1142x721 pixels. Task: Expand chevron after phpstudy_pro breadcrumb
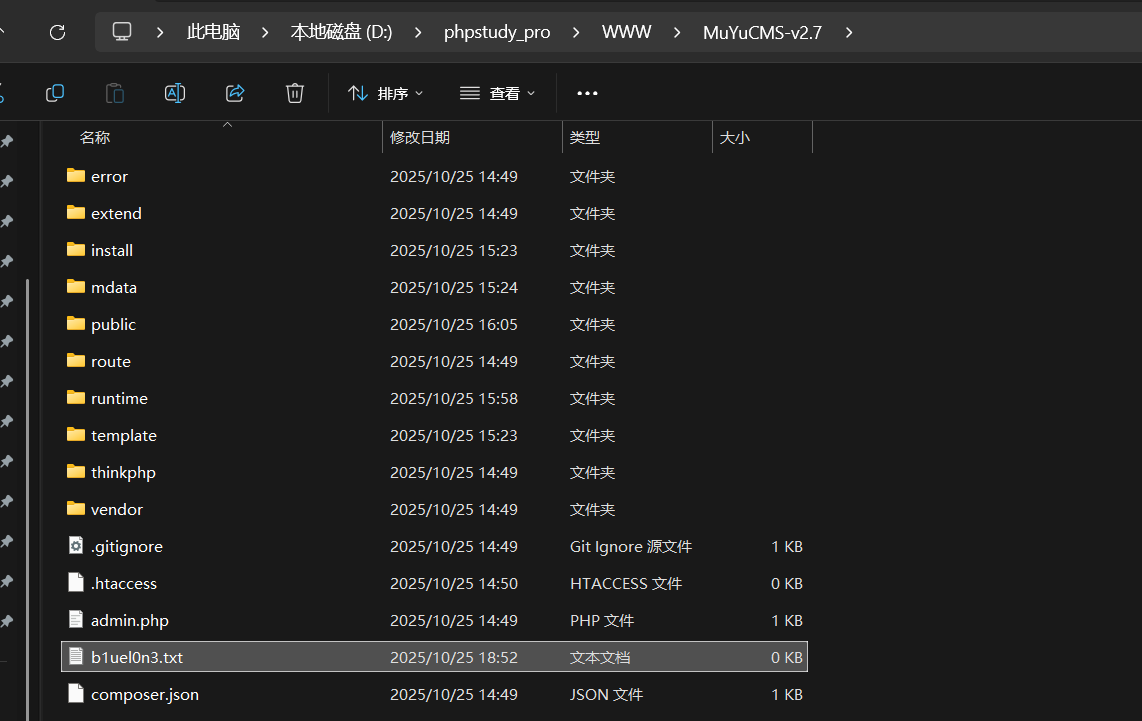(x=576, y=32)
